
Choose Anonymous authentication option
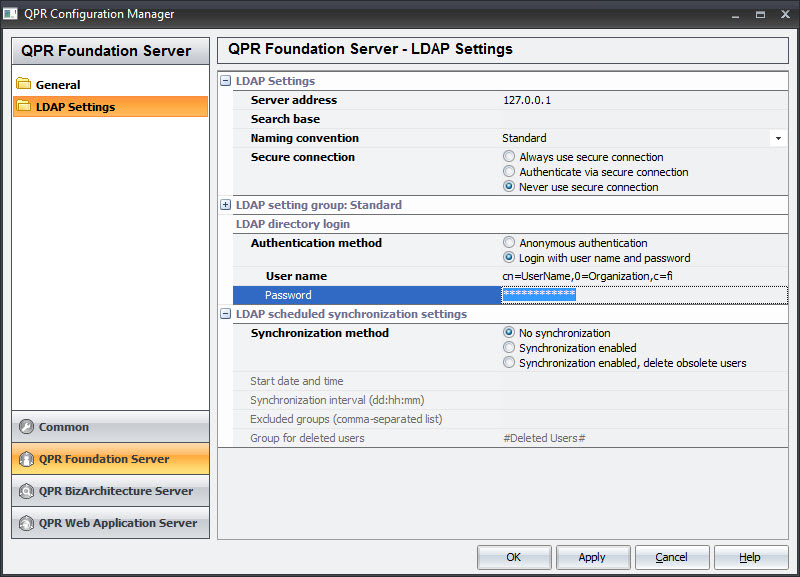click(x=509, y=242)
